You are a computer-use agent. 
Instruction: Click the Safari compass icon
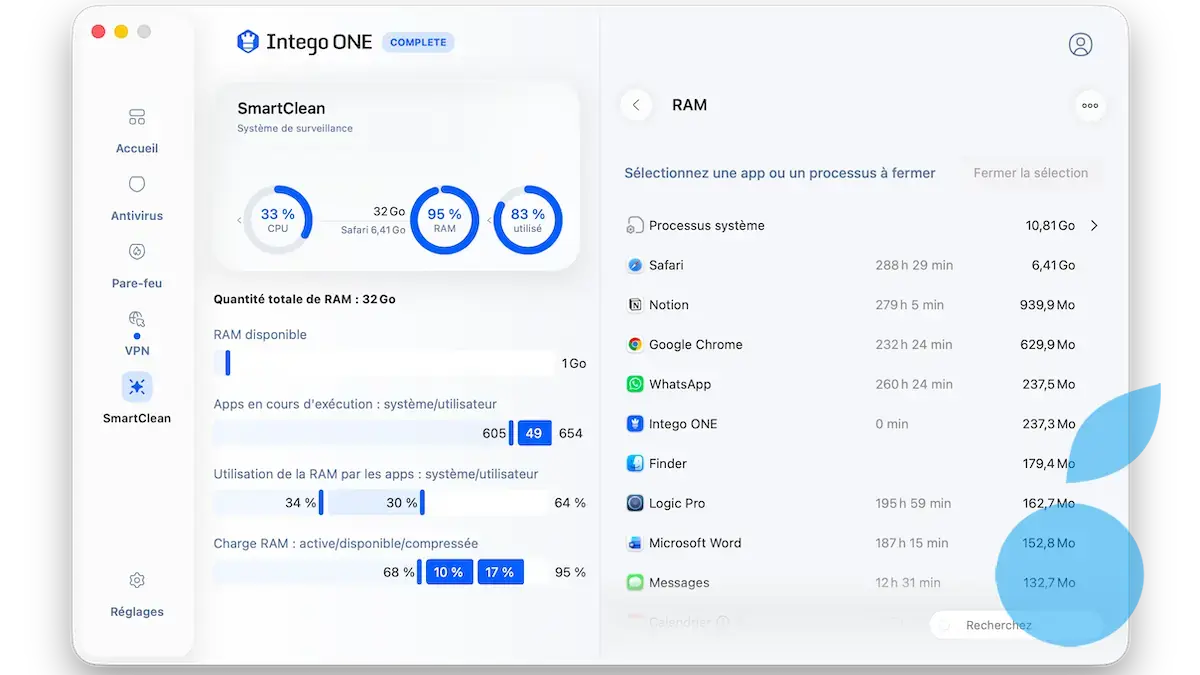click(x=634, y=265)
